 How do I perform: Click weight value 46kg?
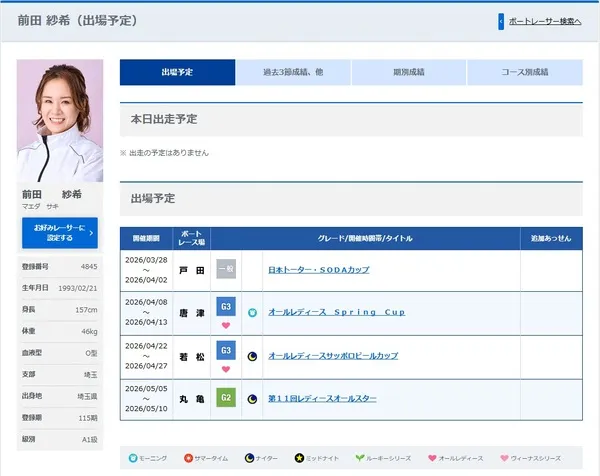pyautogui.click(x=89, y=331)
